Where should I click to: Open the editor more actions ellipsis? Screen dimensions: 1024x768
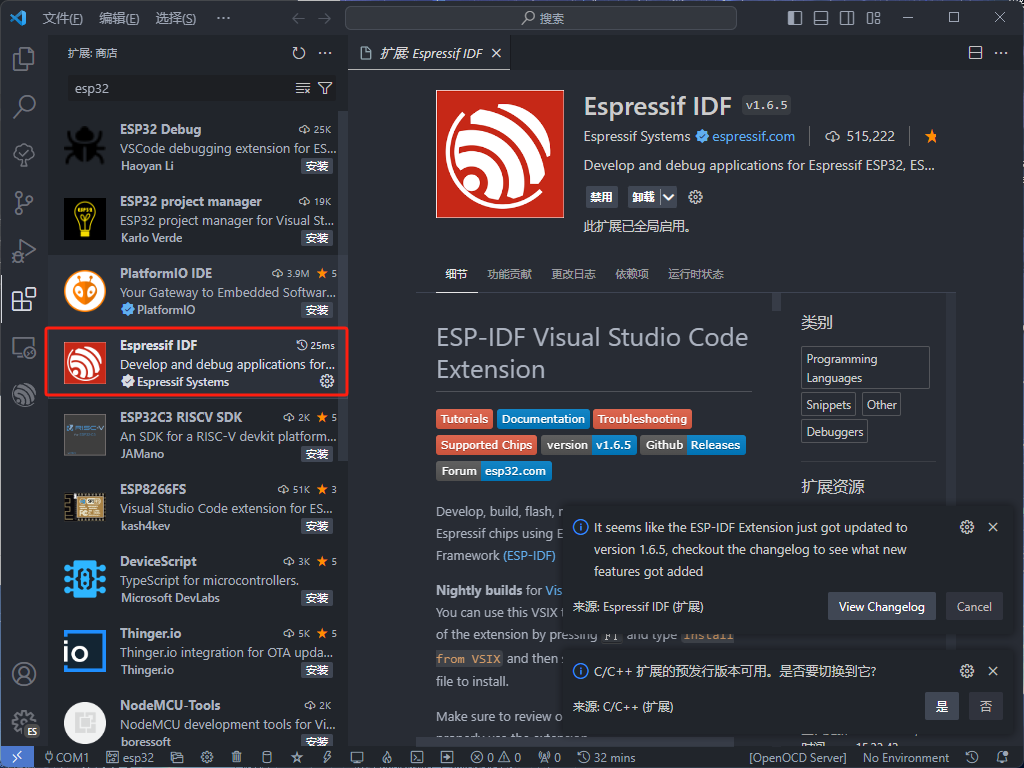click(x=1000, y=53)
